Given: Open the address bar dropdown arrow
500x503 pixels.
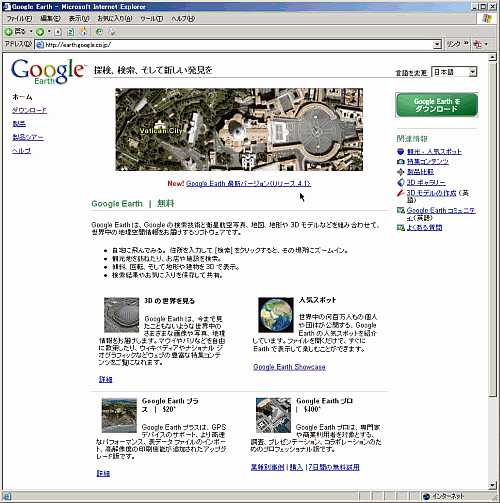Looking at the screenshot, I should 437,44.
